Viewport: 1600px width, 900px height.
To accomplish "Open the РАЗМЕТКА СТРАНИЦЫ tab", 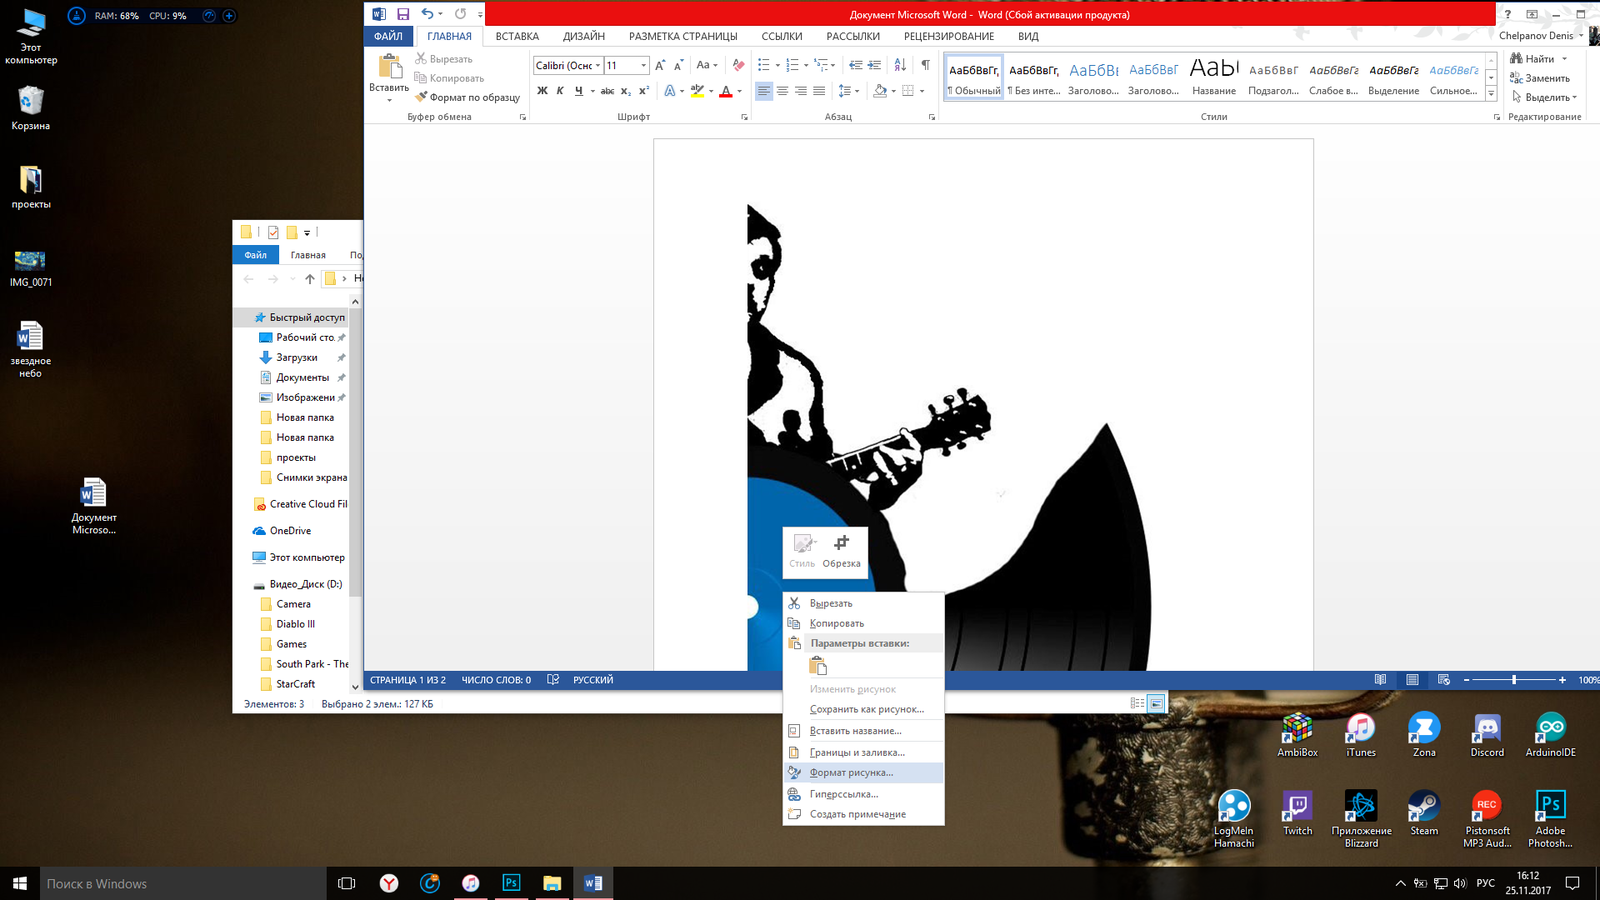I will (x=683, y=36).
